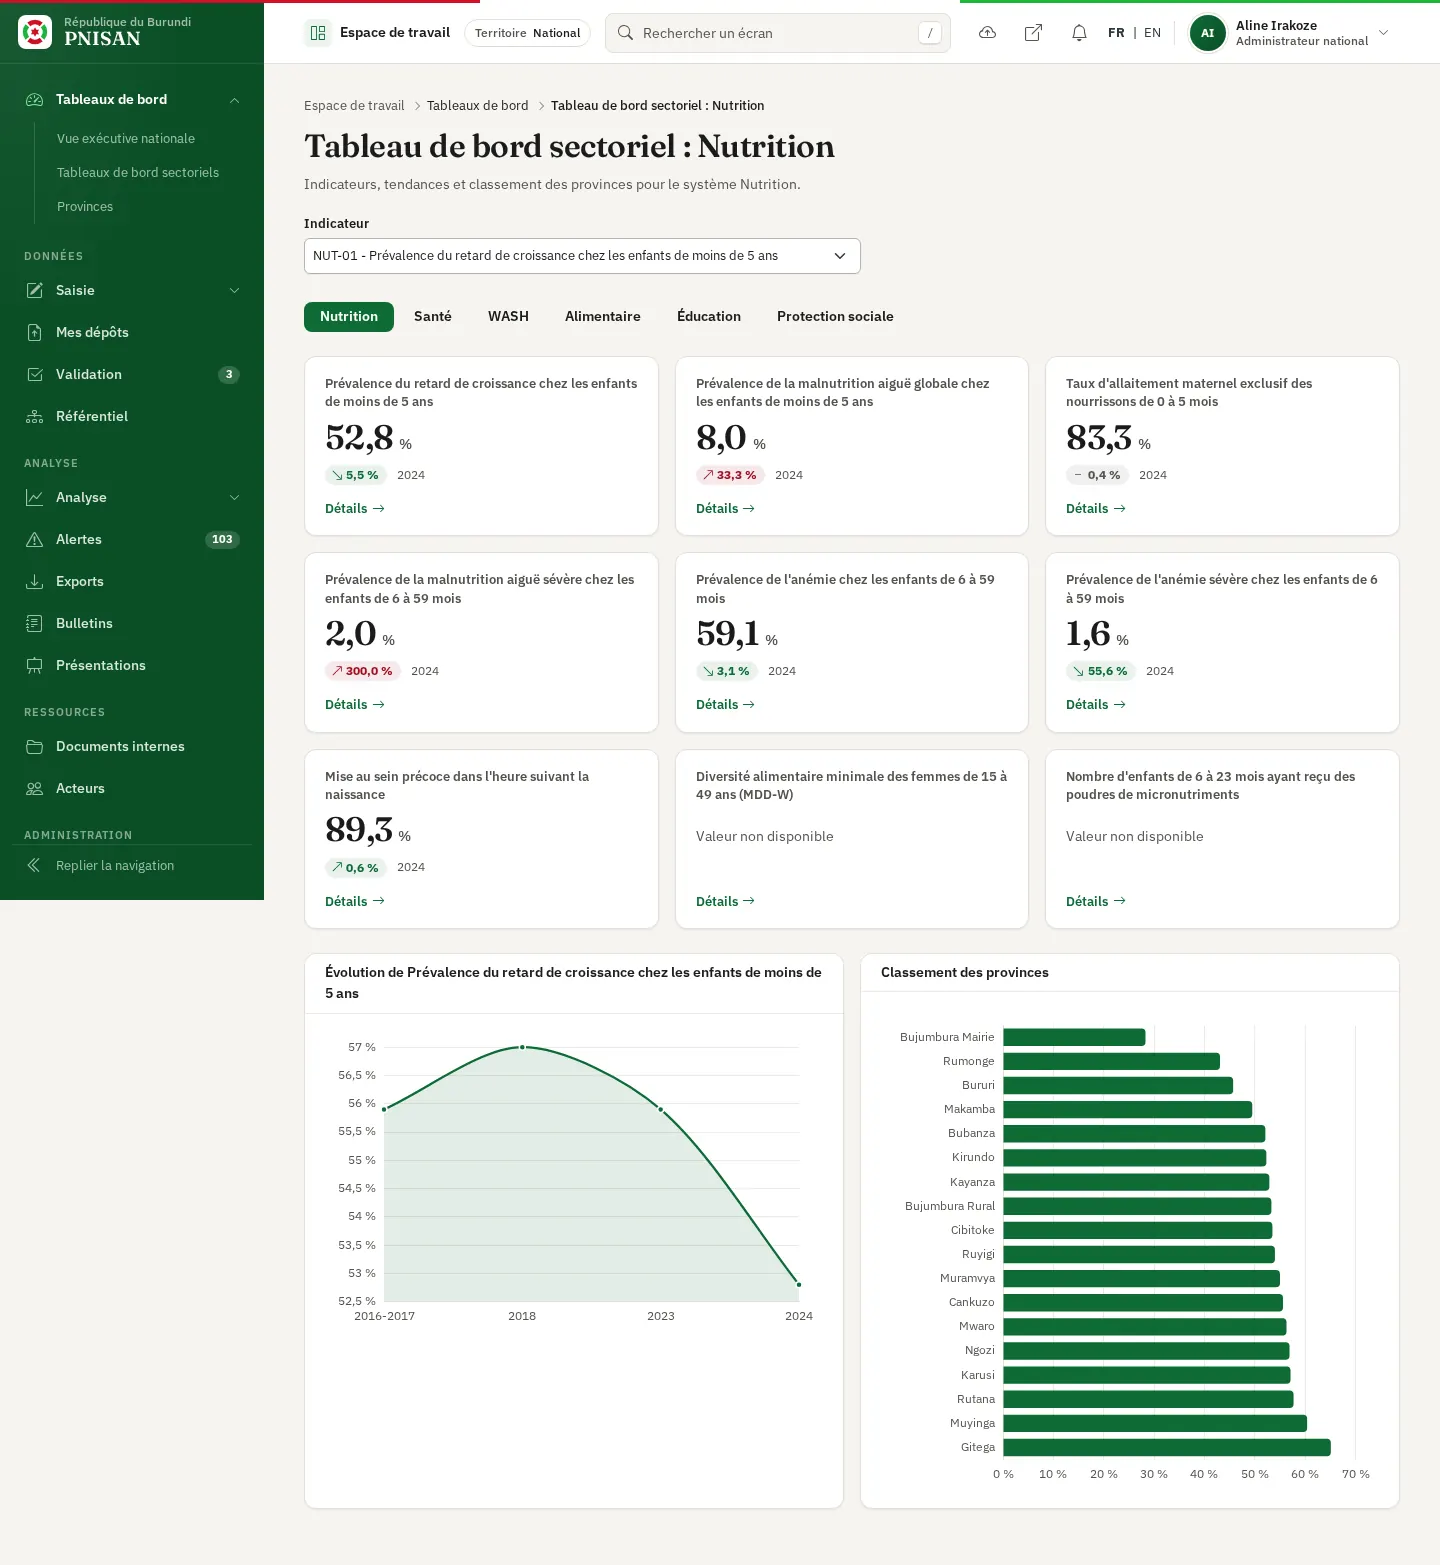Click the PNISAN logo emblem
The height and width of the screenshot is (1565, 1440).
tap(35, 32)
